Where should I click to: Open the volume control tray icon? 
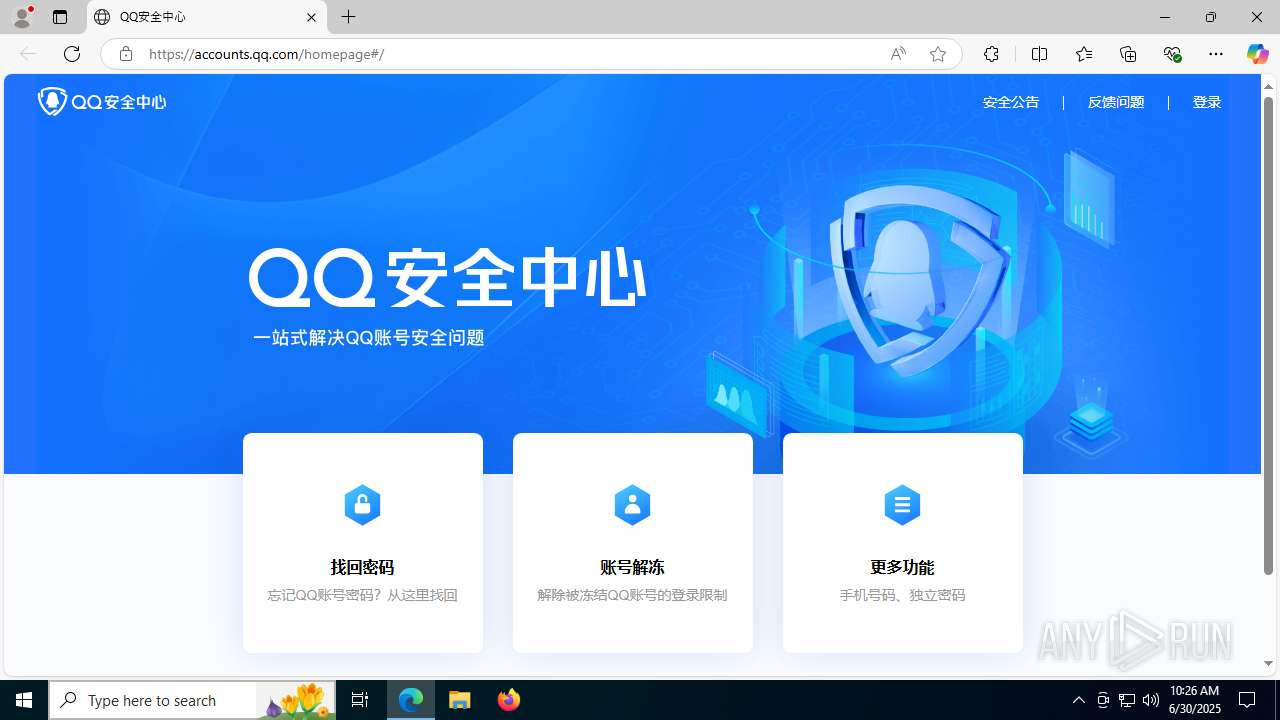coord(1151,700)
